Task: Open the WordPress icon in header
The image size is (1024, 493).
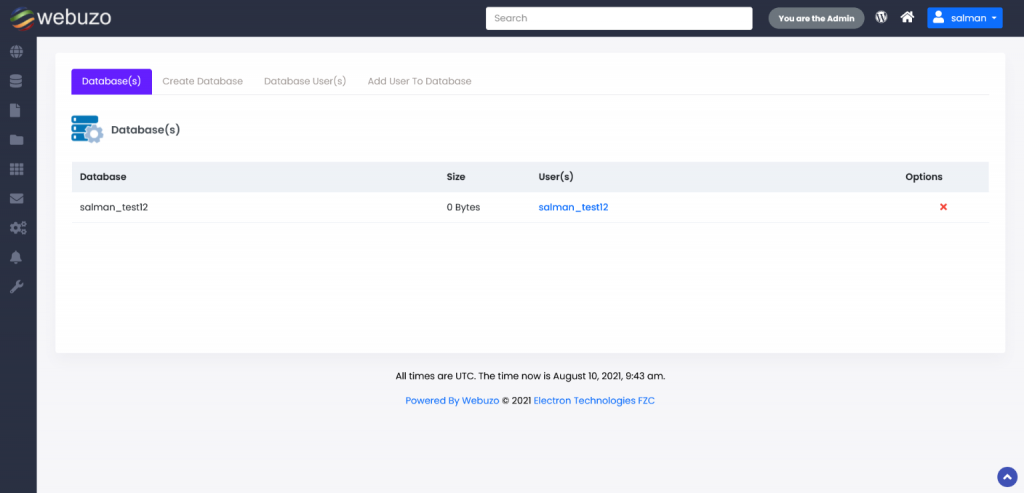Action: (881, 17)
